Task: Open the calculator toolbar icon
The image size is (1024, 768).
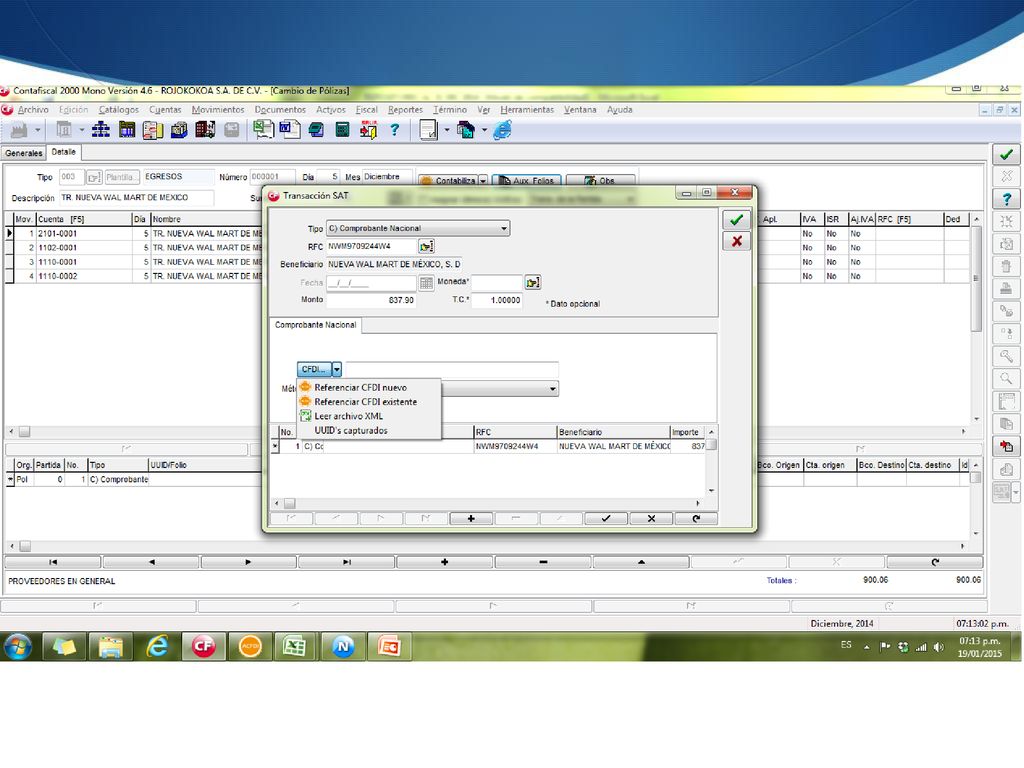Action: coord(342,130)
